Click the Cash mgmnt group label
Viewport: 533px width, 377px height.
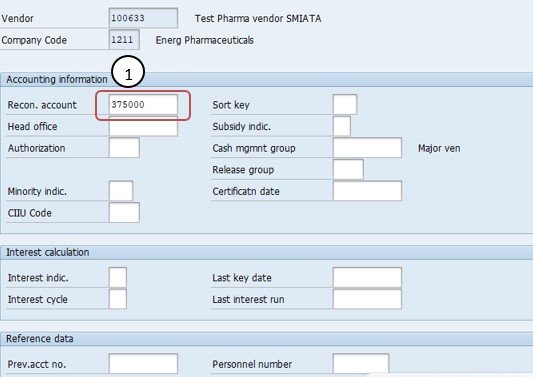[x=254, y=149]
